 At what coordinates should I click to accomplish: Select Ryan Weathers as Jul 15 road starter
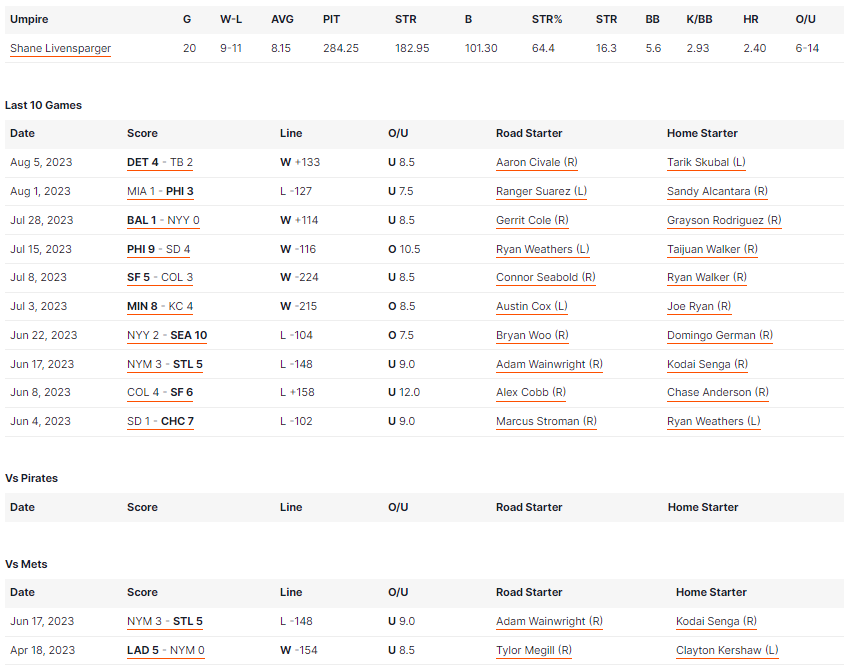(543, 249)
